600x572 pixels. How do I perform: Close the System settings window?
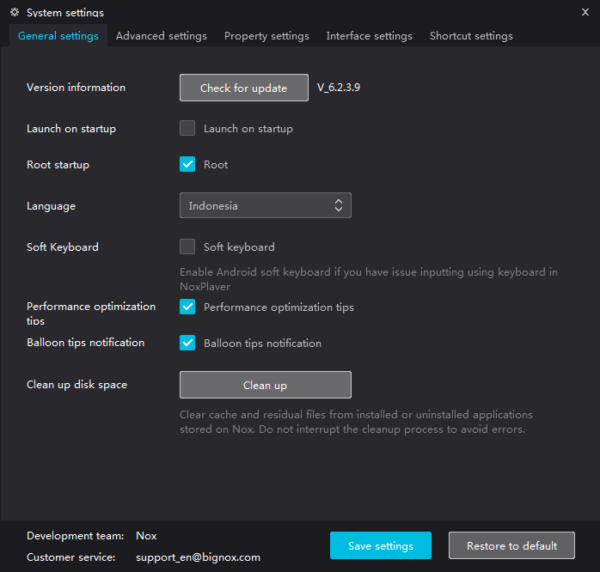click(585, 12)
